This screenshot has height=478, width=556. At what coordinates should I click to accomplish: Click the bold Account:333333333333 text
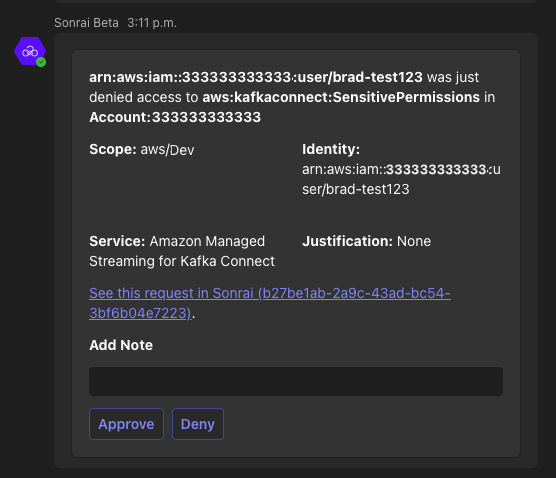(x=175, y=117)
